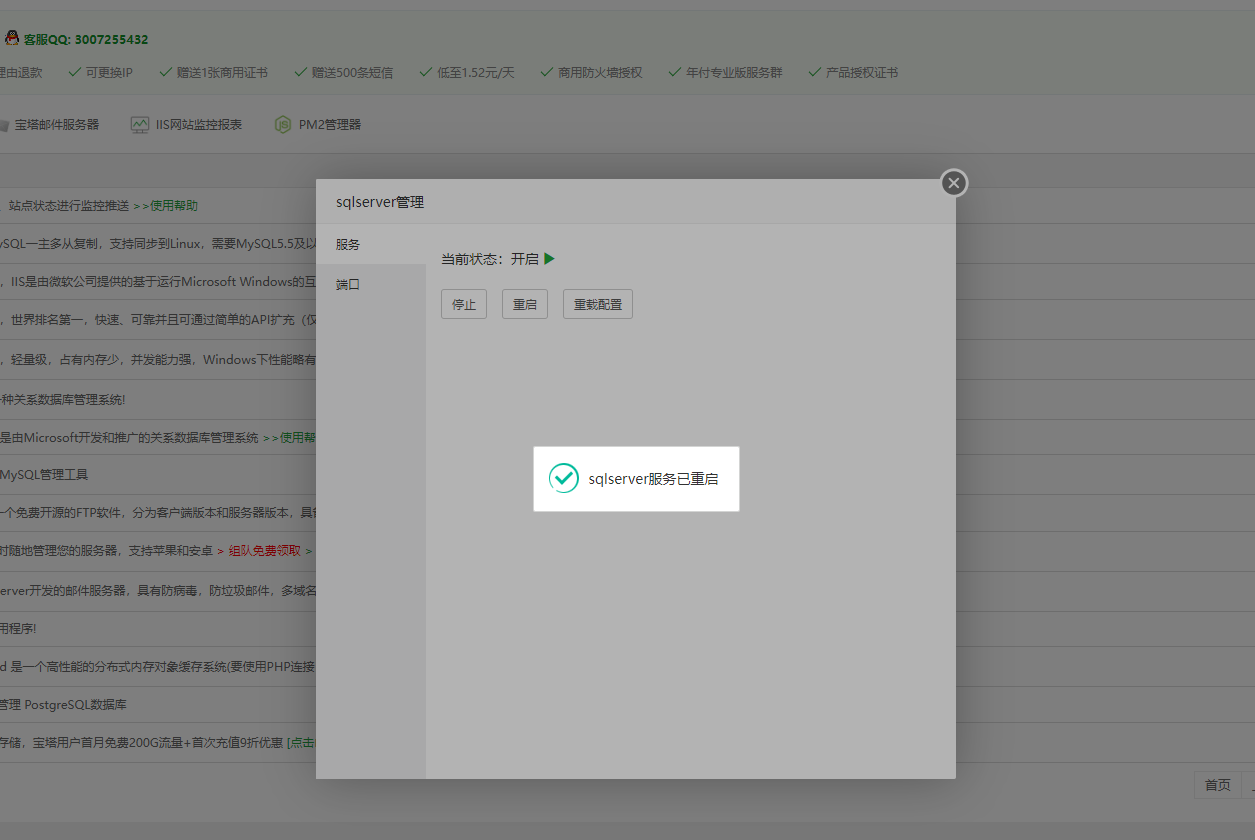Screen dimensions: 1255x840
Task: Click the '宝塔用户首月免费200G流量' promo text
Action: pyautogui.click(x=108, y=742)
